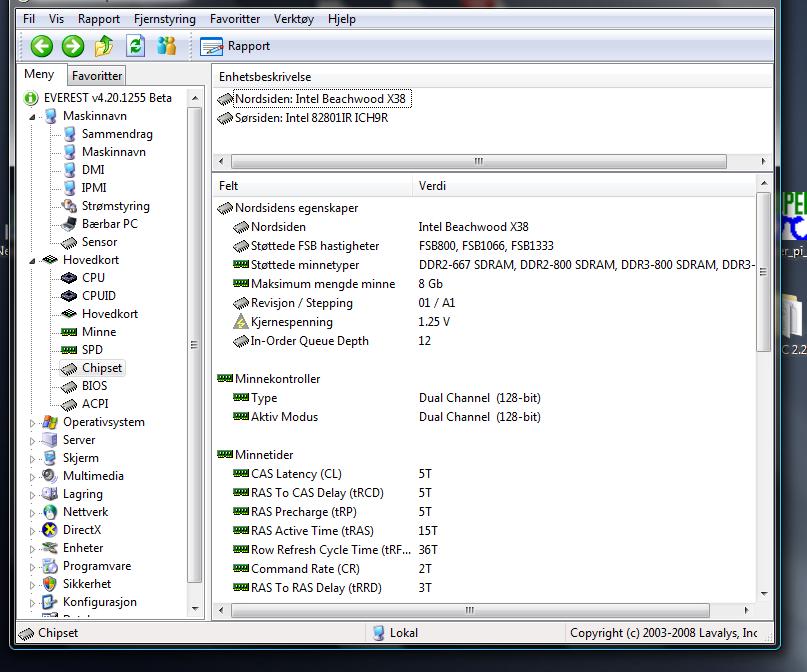Click the Lokal status bar entry
This screenshot has width=807, height=672.
(395, 633)
